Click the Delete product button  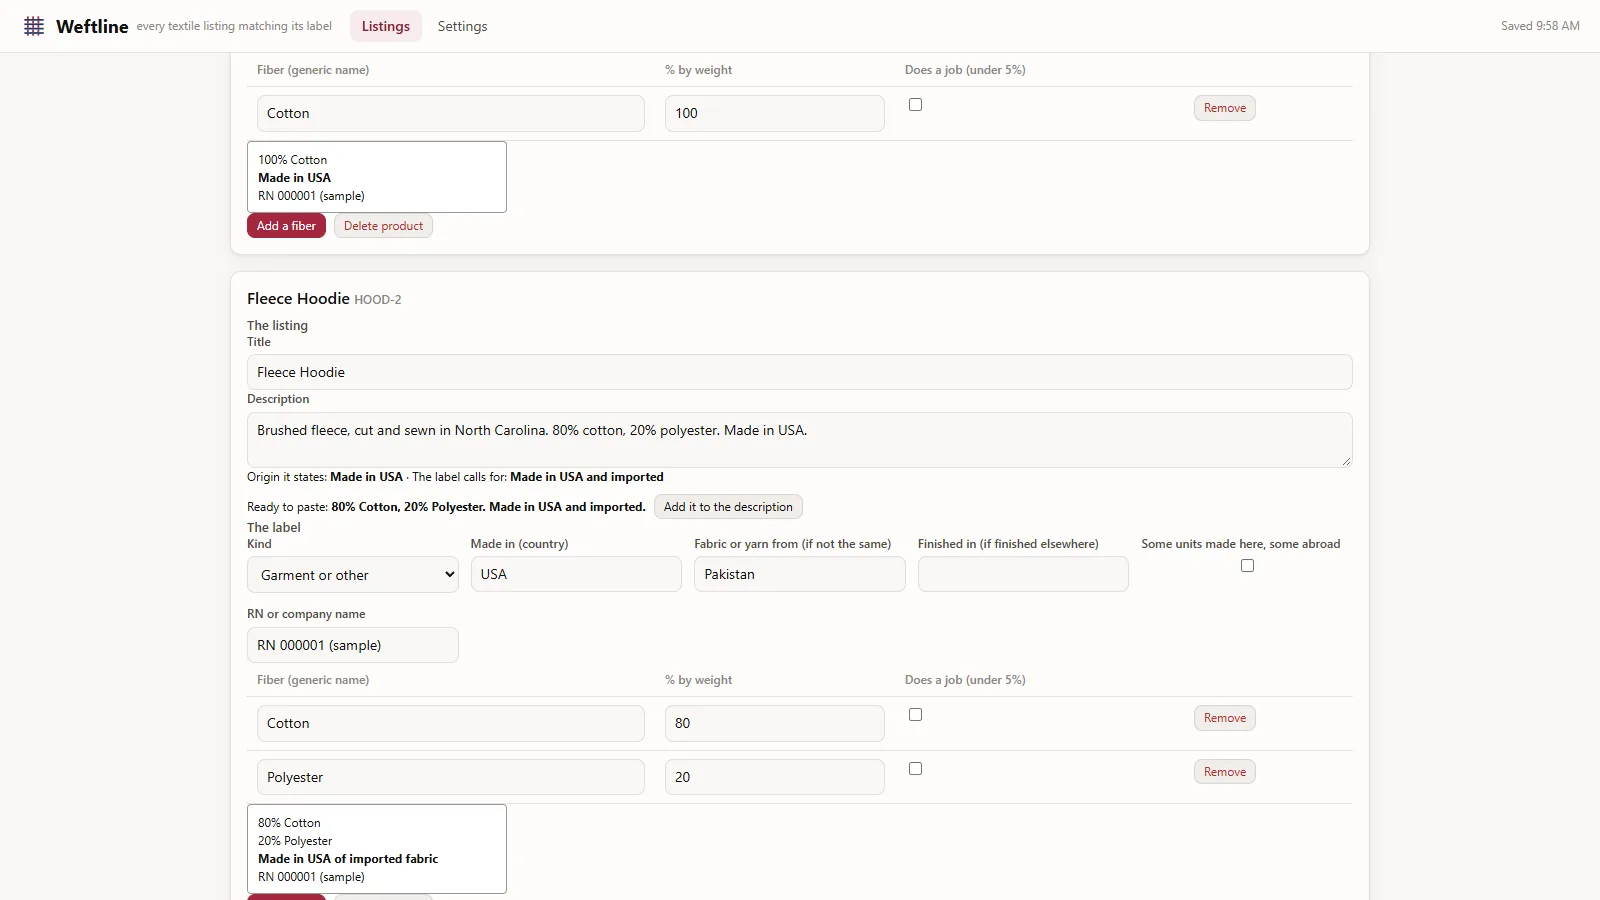point(383,226)
